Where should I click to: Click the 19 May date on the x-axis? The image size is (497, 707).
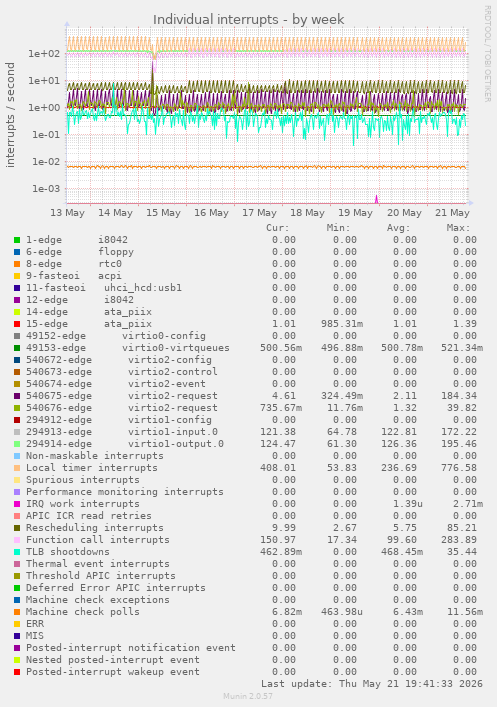coord(355,212)
